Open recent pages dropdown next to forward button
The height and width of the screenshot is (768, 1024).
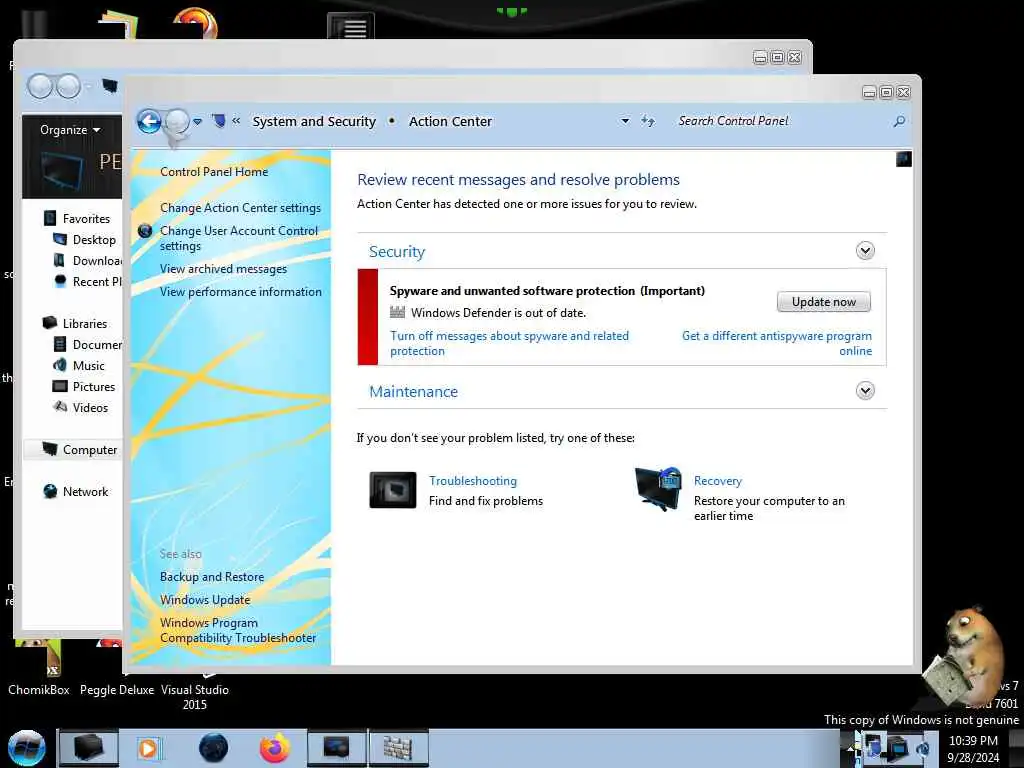click(x=197, y=121)
